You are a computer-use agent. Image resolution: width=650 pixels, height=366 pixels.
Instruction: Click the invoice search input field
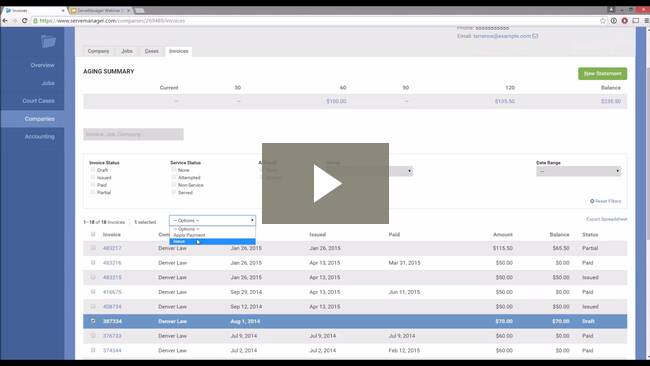click(133, 134)
